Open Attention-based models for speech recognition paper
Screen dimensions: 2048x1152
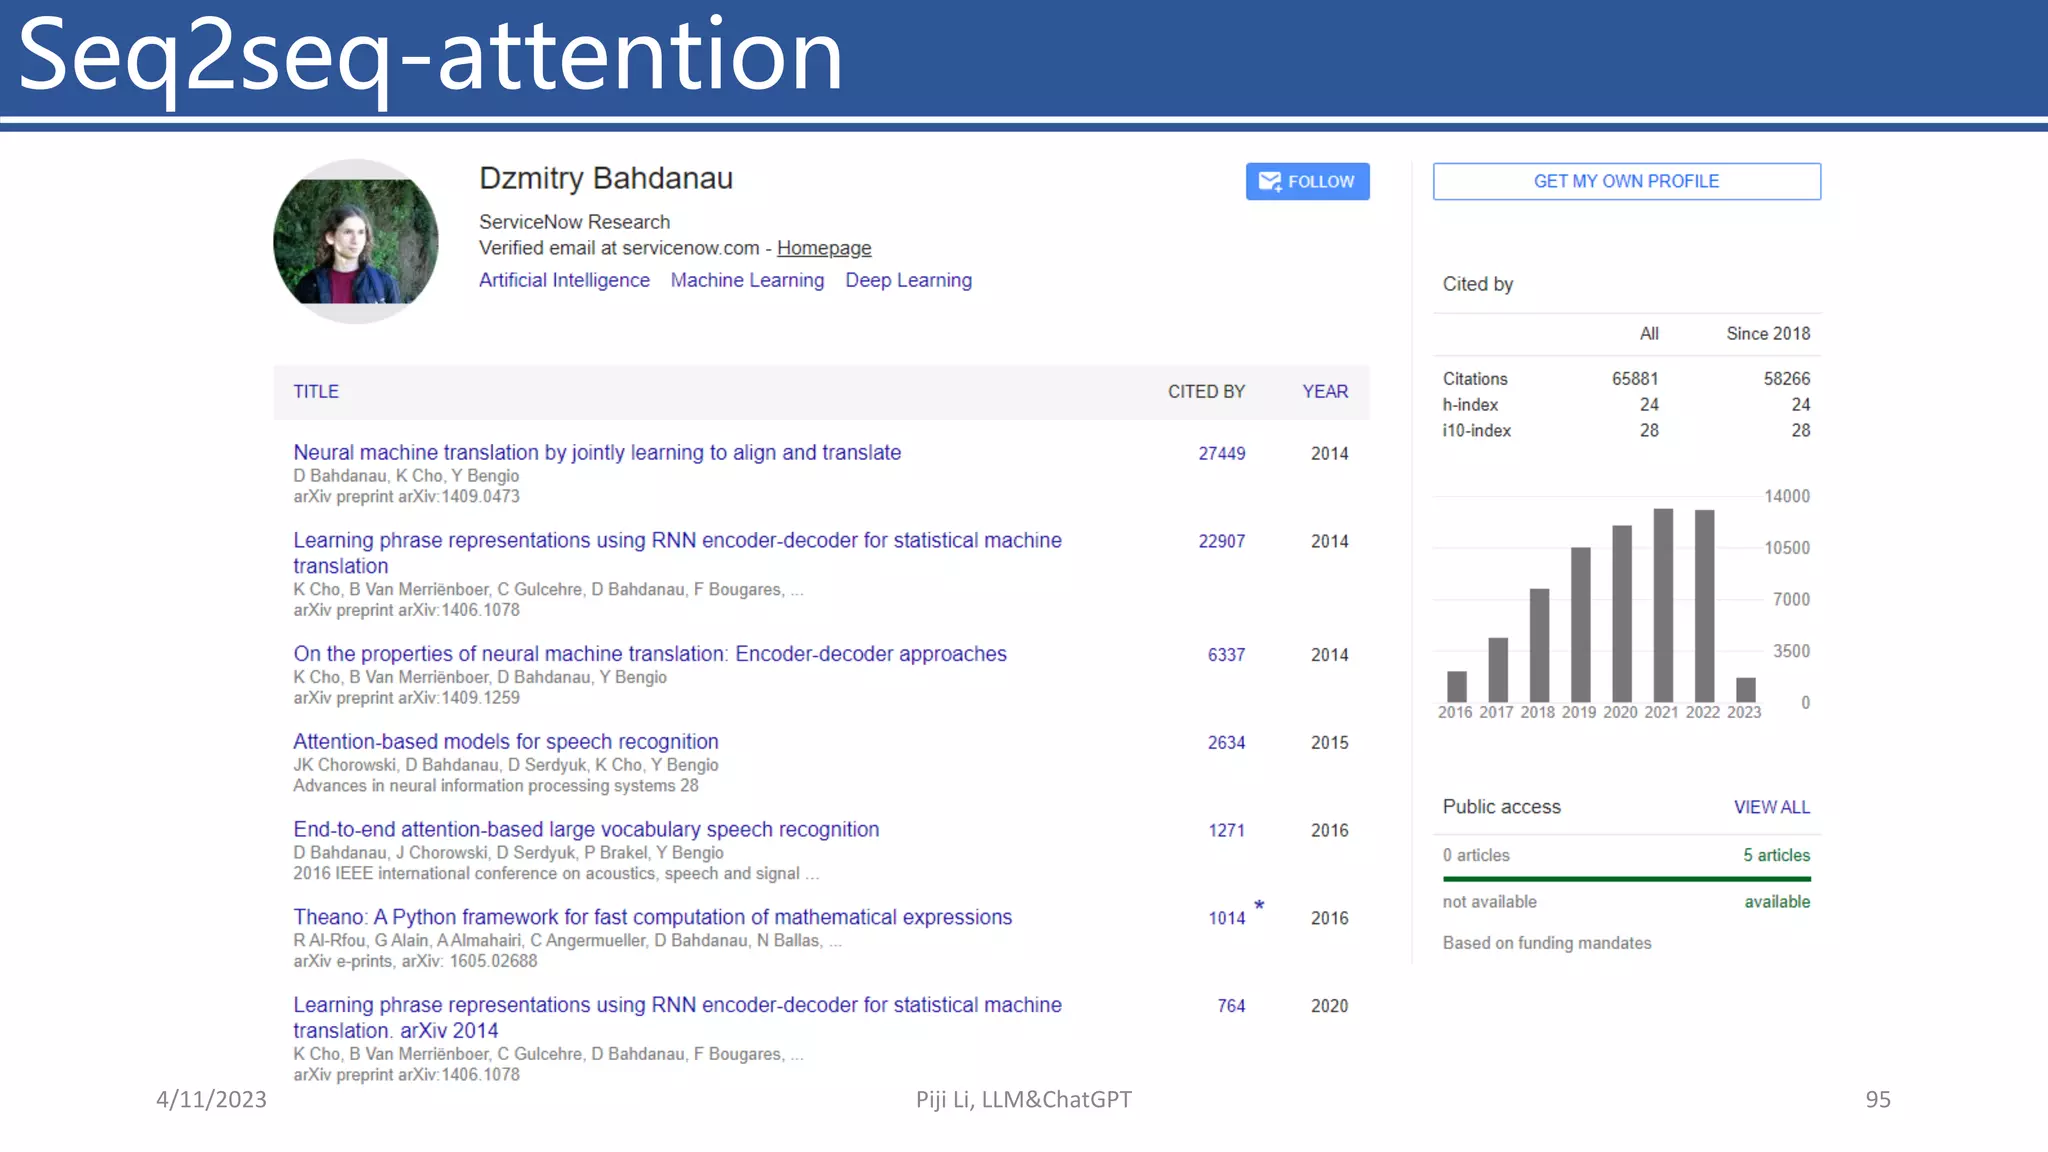[x=505, y=742]
